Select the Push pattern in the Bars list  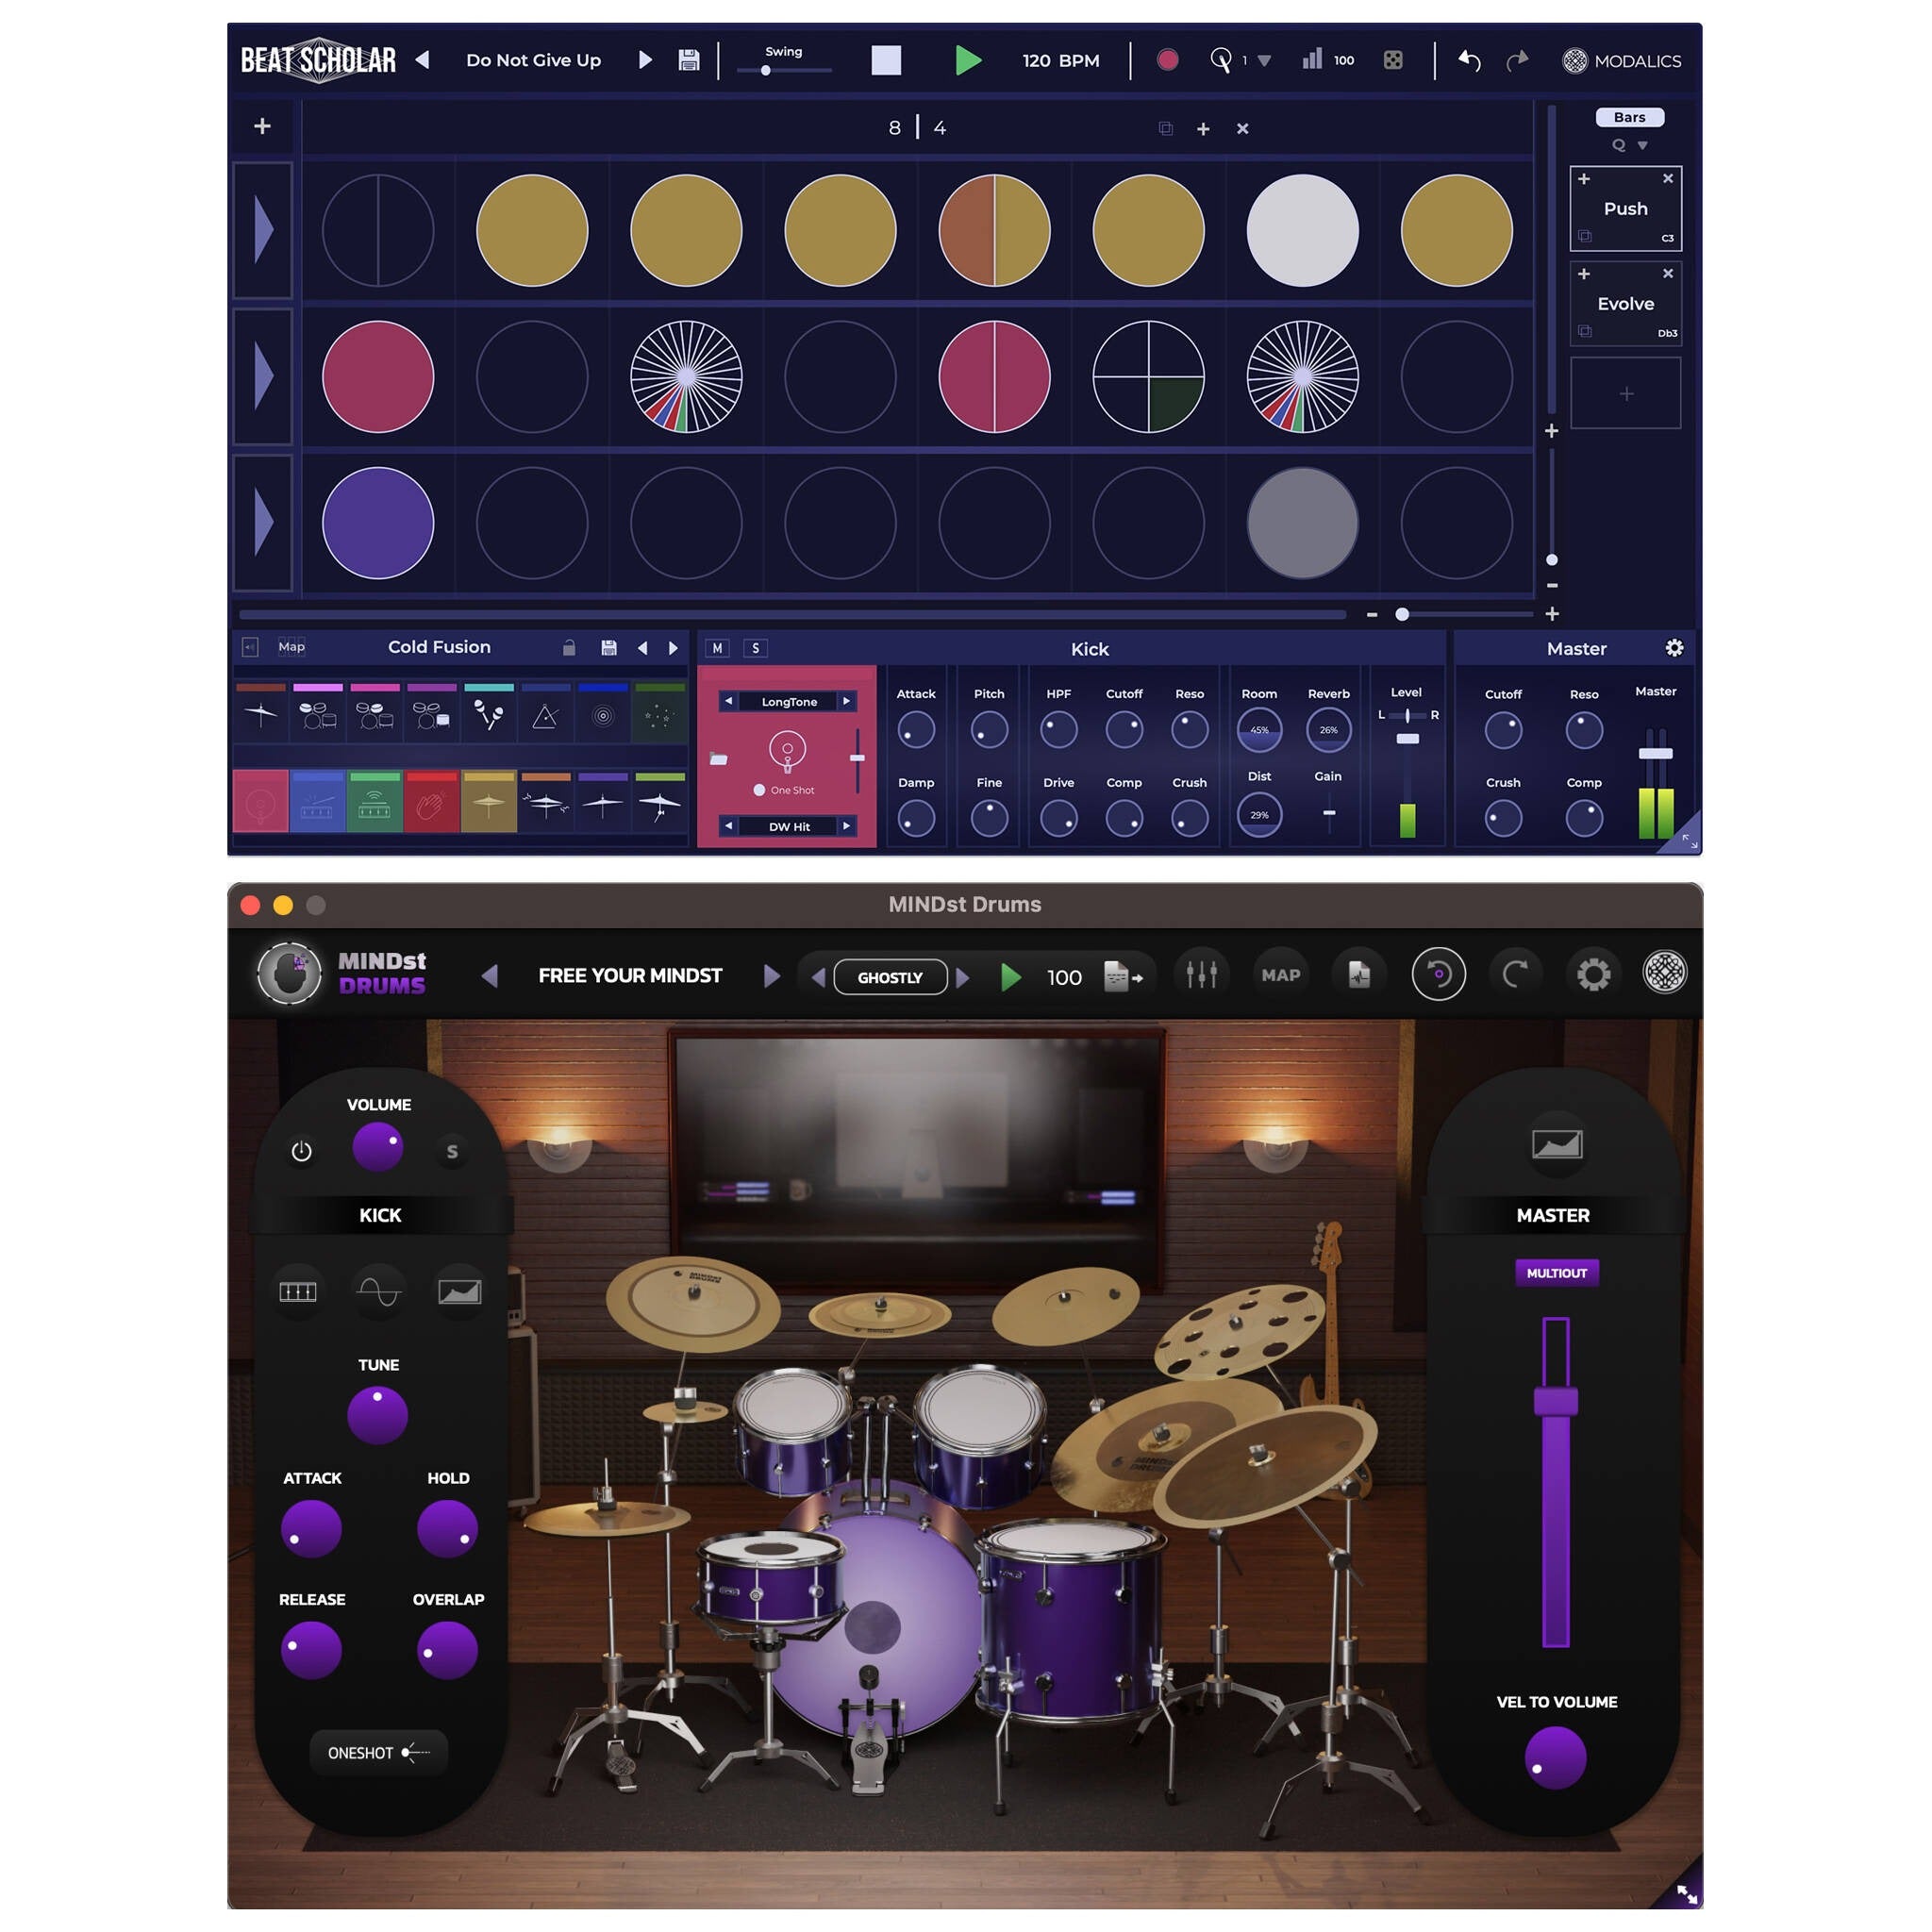pos(1625,208)
